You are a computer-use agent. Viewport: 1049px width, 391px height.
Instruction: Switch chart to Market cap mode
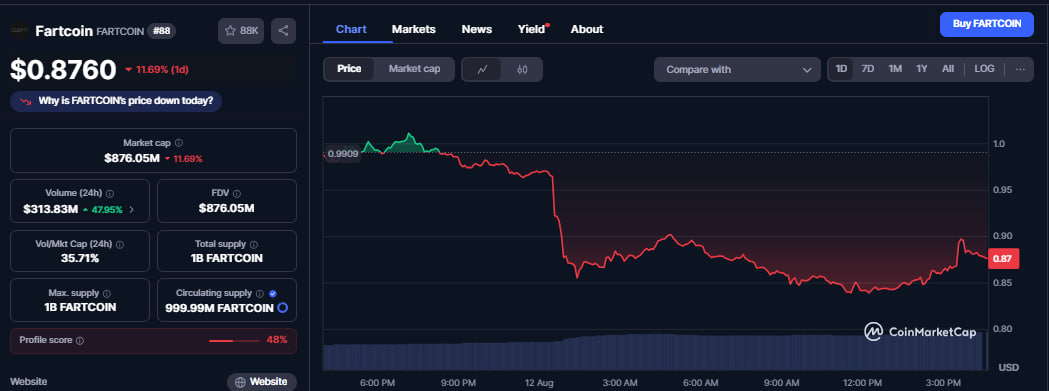(414, 69)
